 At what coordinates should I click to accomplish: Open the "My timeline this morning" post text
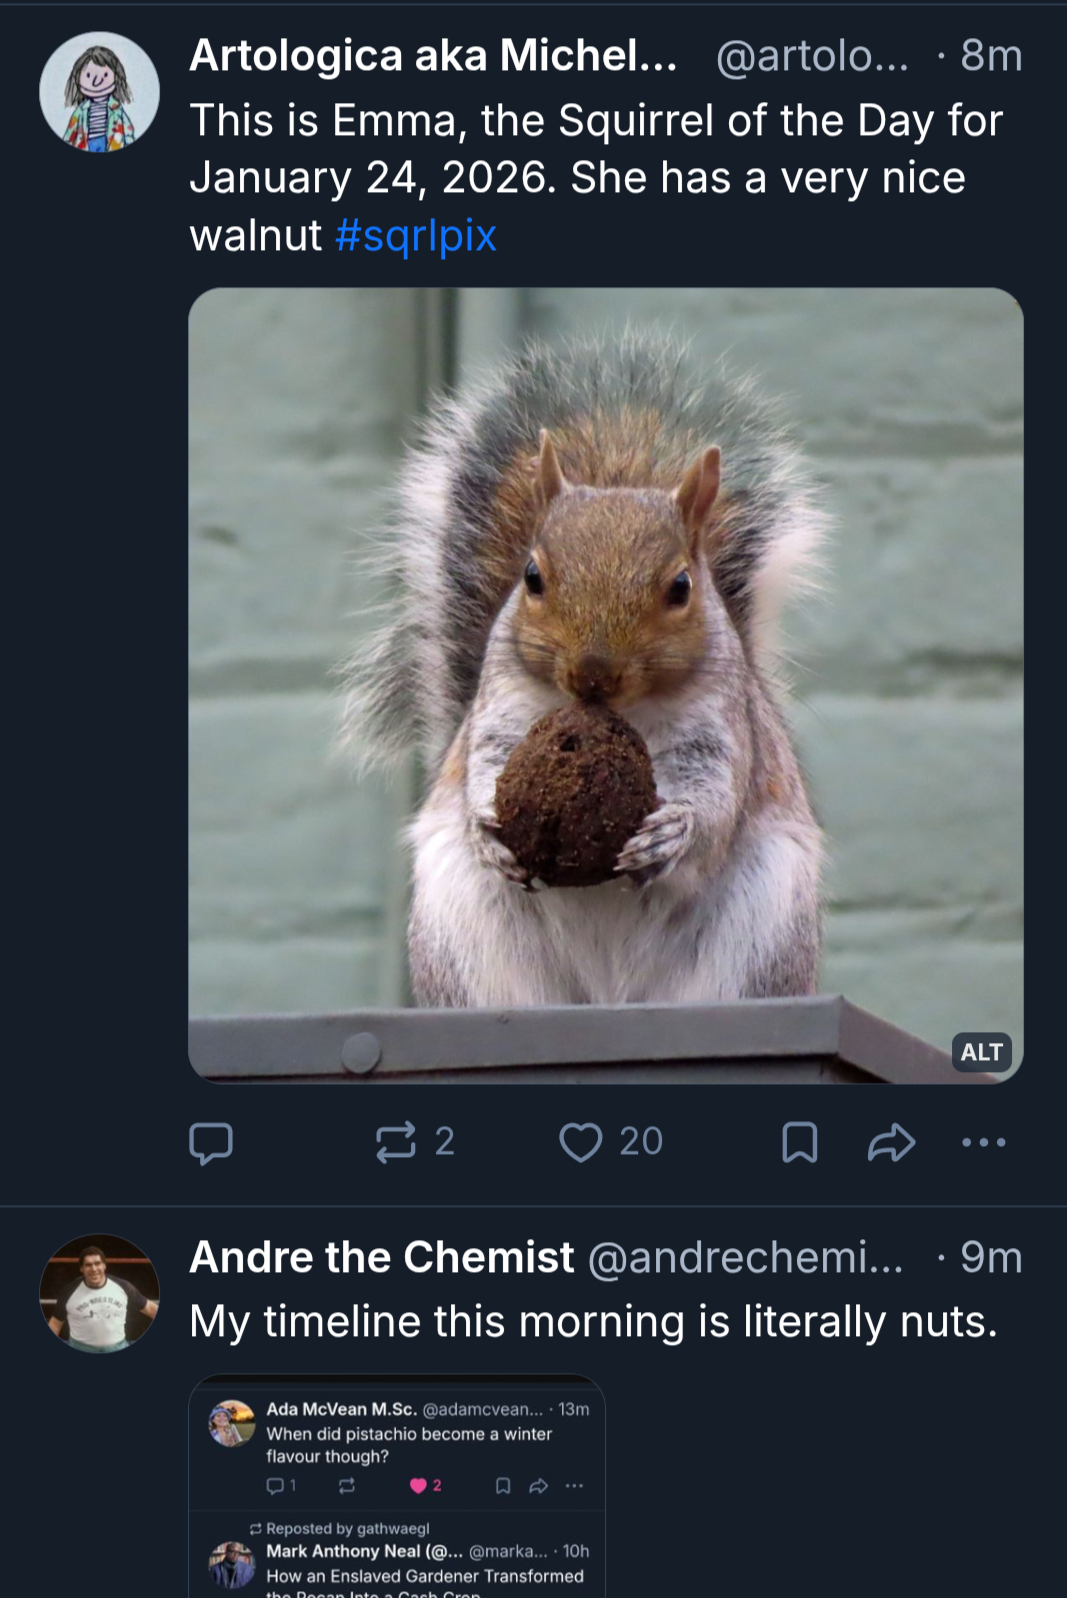click(x=593, y=1321)
